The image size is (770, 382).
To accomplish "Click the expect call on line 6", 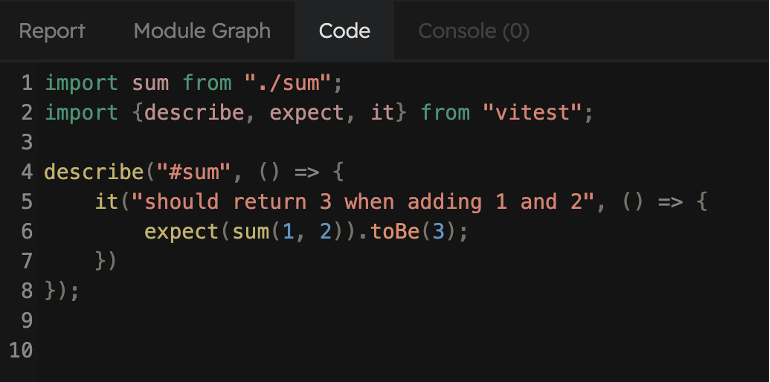I will (181, 231).
